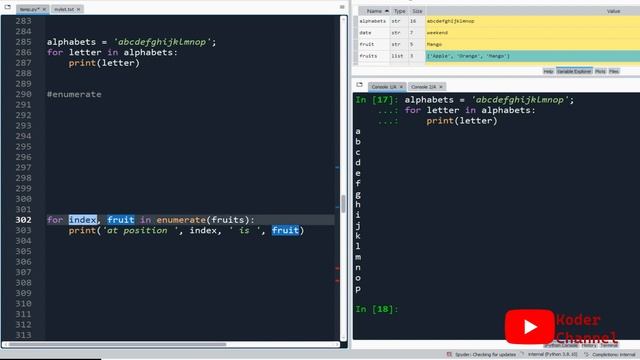Select the date variable row name
Screen dimensions: 640x360
[x=365, y=33]
